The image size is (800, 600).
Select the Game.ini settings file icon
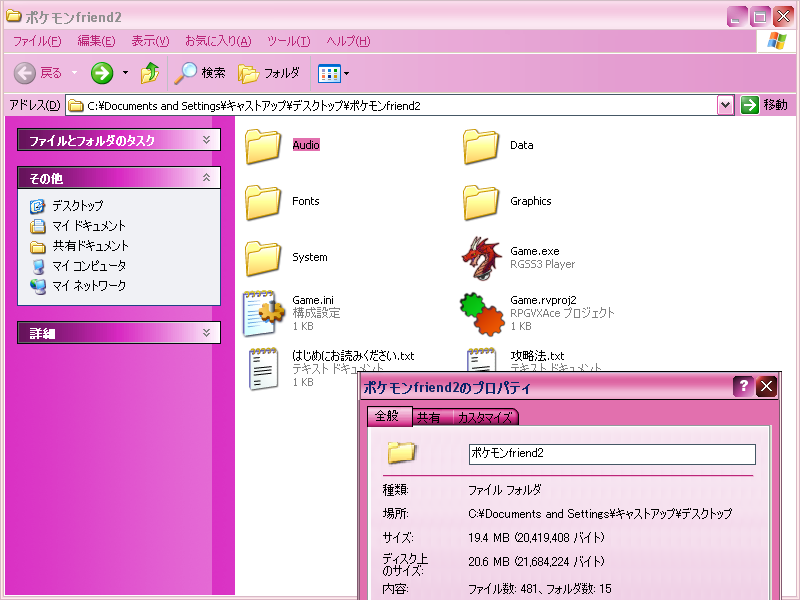[x=263, y=313]
